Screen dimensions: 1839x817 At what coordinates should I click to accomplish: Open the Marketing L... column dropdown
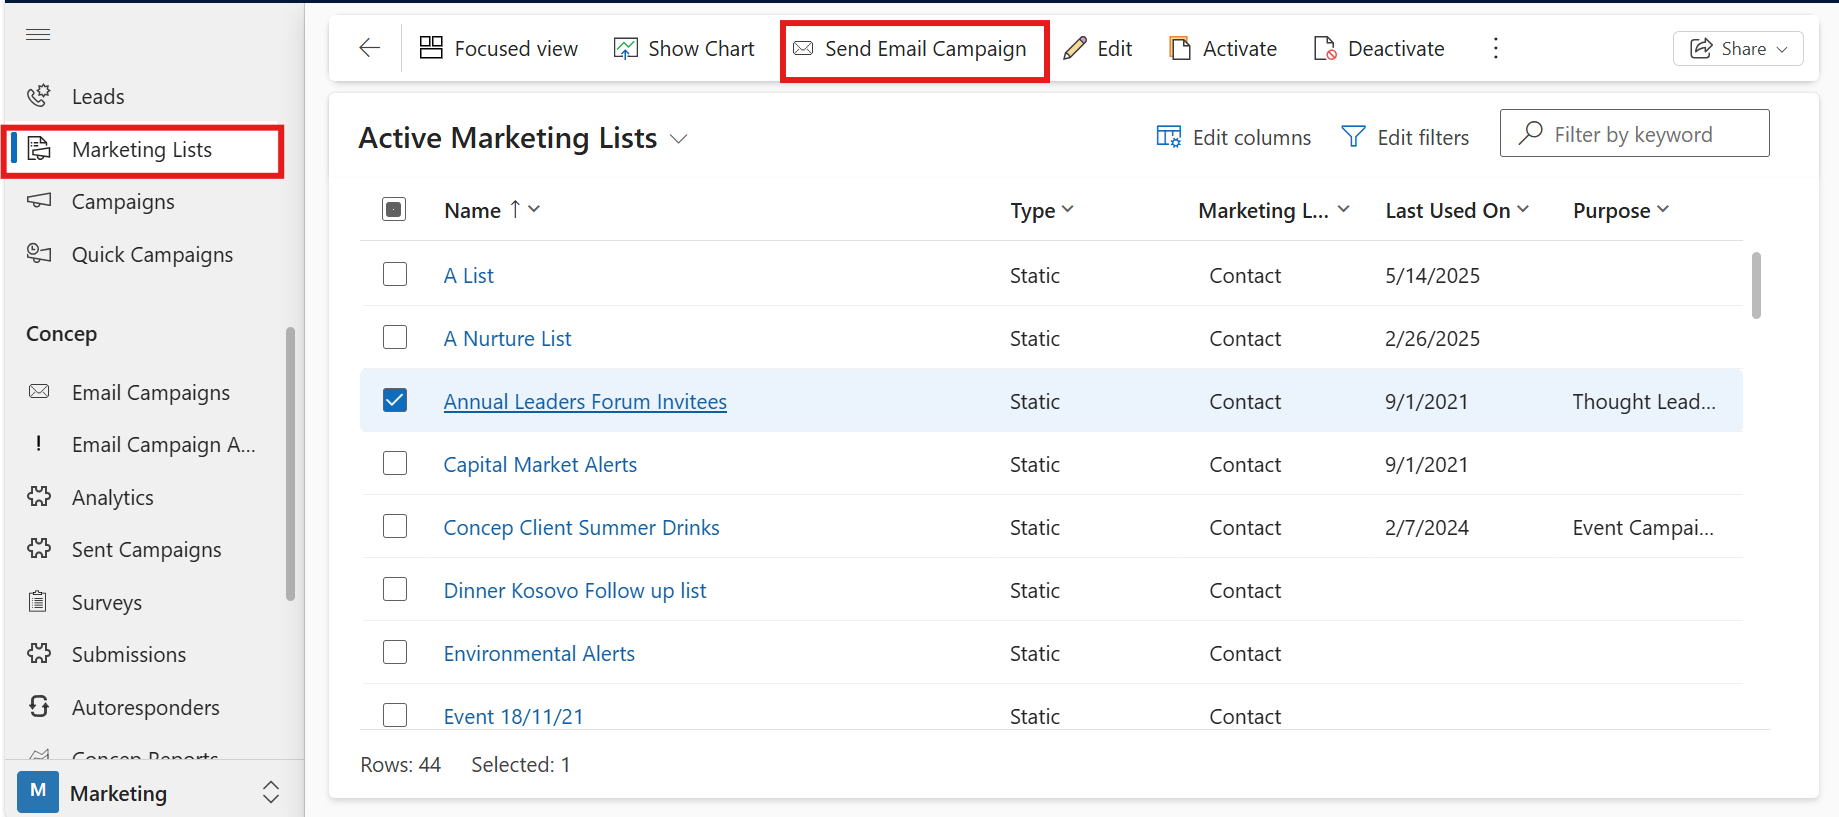(x=1344, y=209)
